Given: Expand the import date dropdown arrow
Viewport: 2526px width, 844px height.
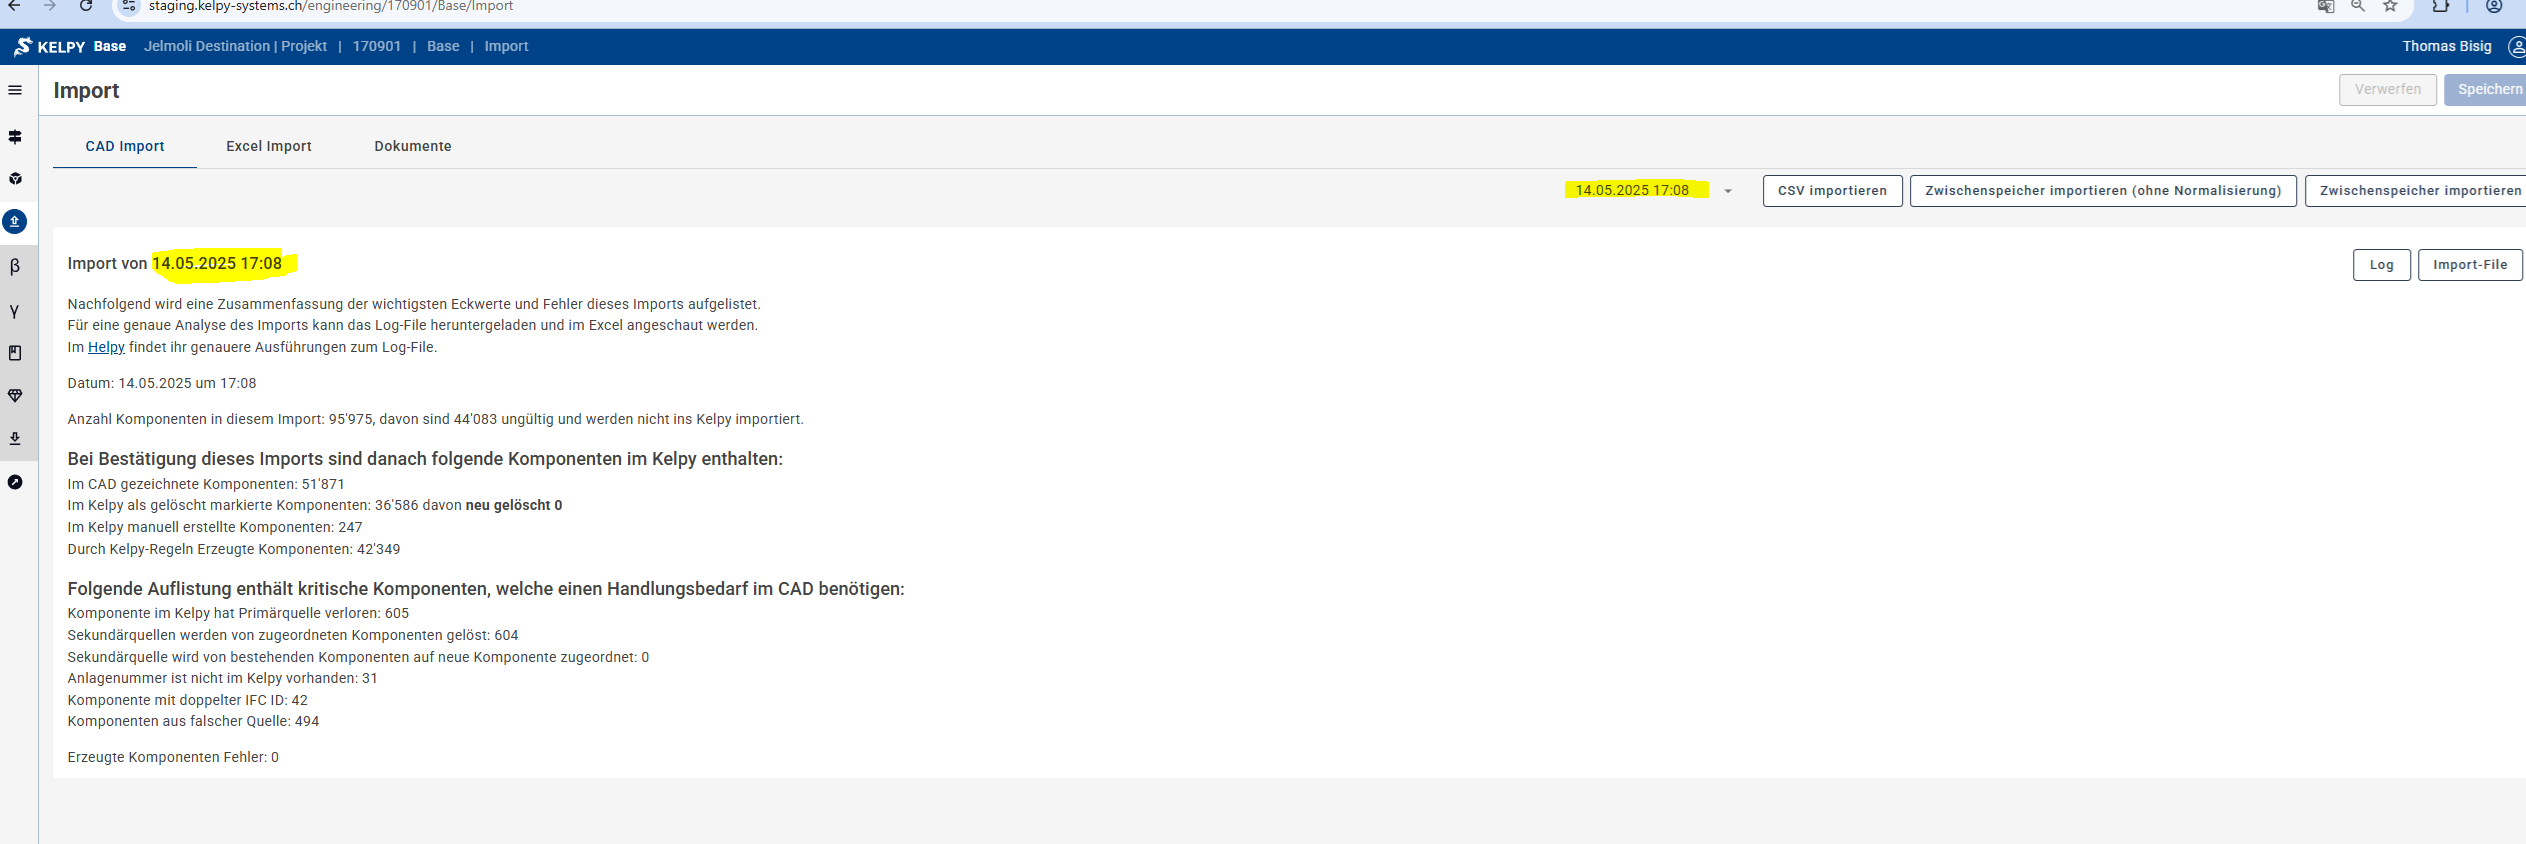Looking at the screenshot, I should click(x=1727, y=191).
